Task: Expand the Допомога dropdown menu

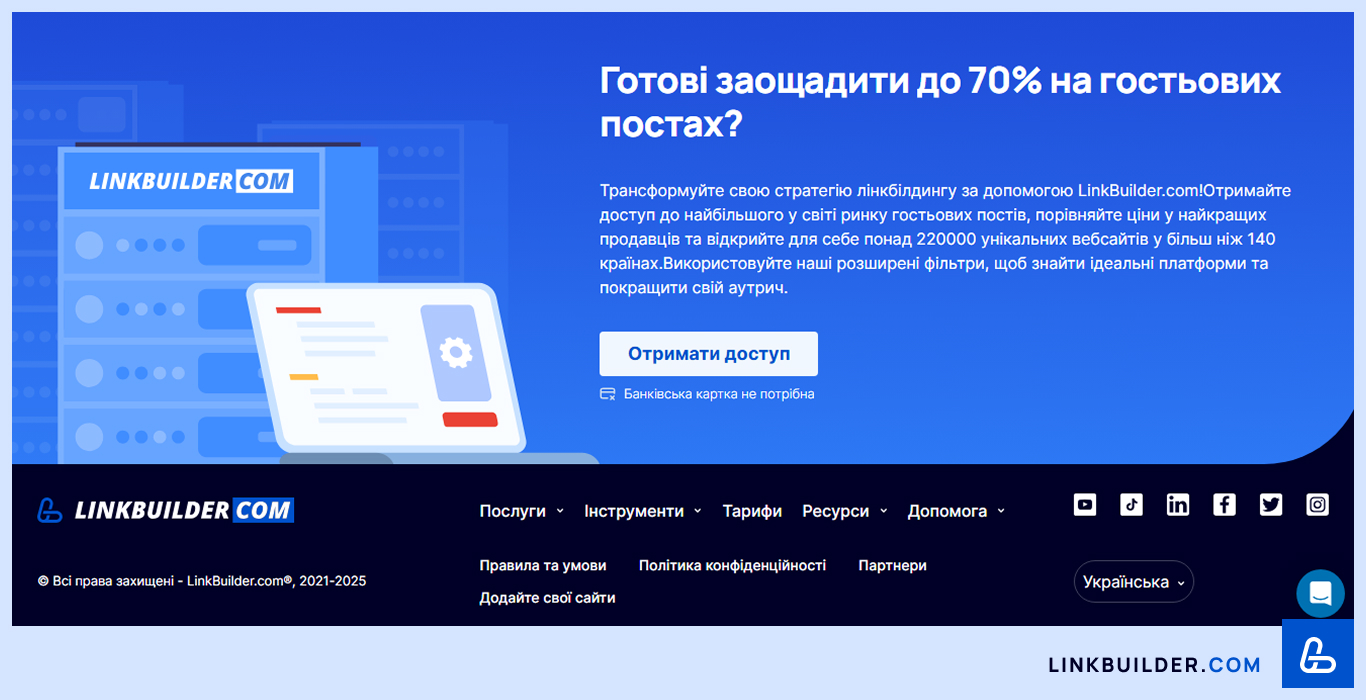Action: [x=956, y=511]
